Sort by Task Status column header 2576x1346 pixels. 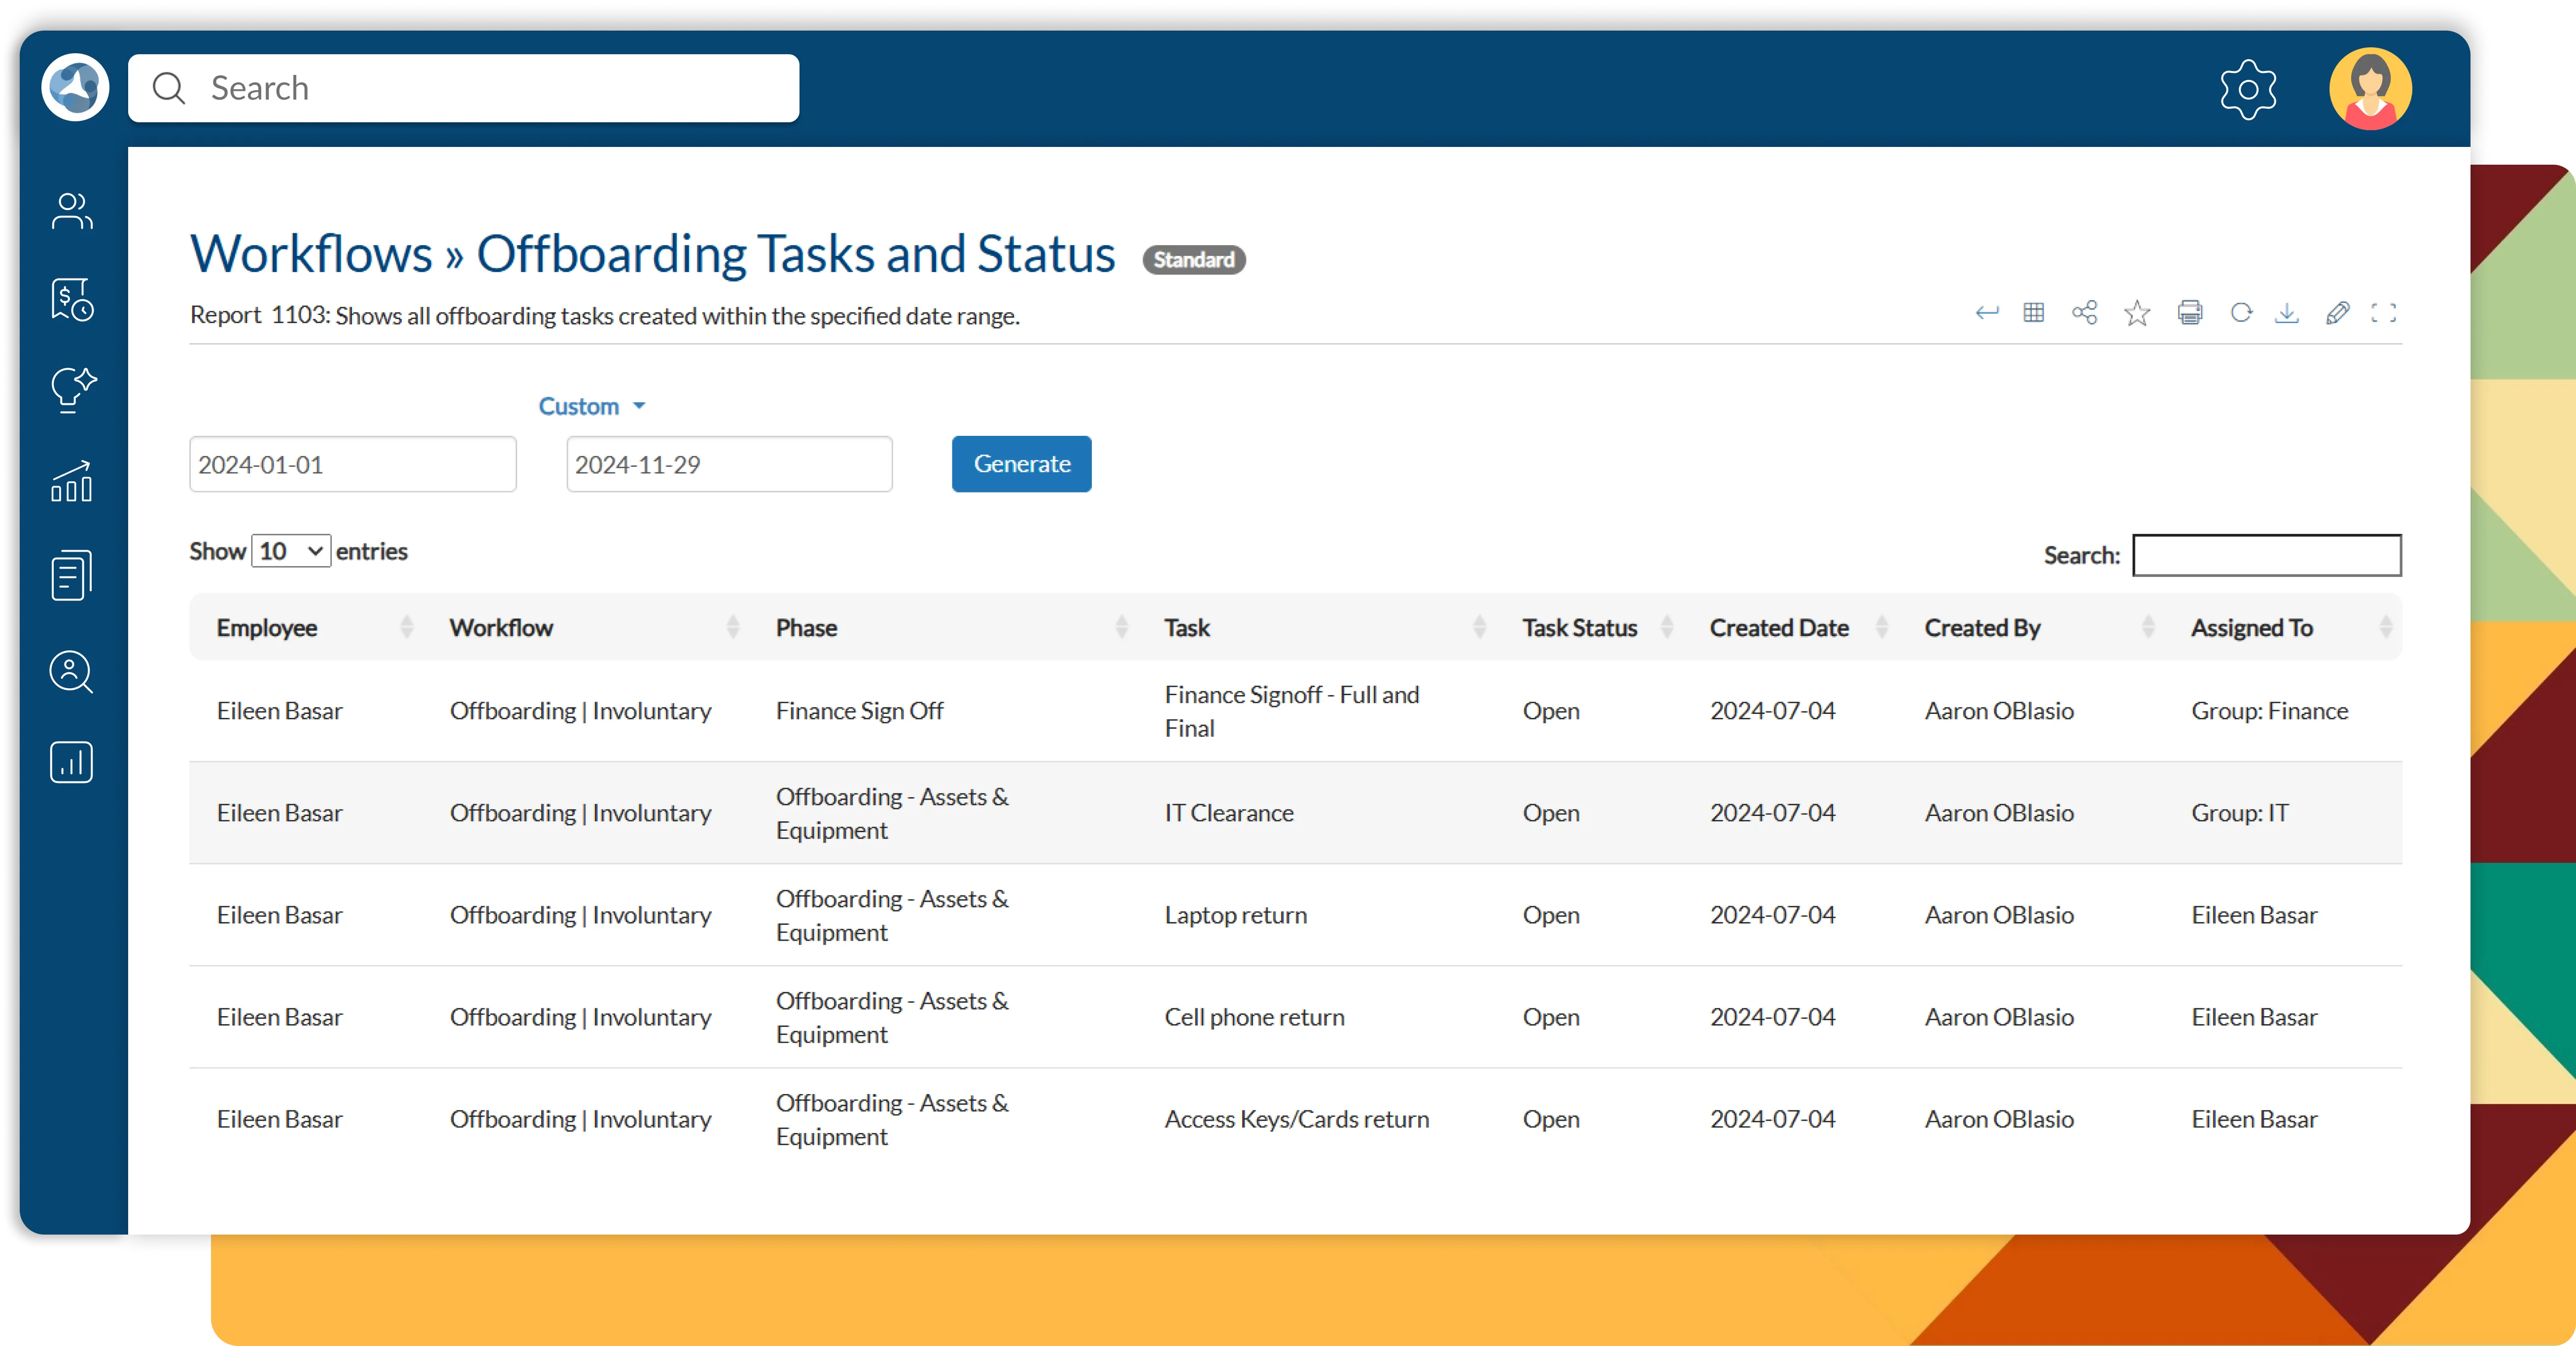pyautogui.click(x=1579, y=628)
